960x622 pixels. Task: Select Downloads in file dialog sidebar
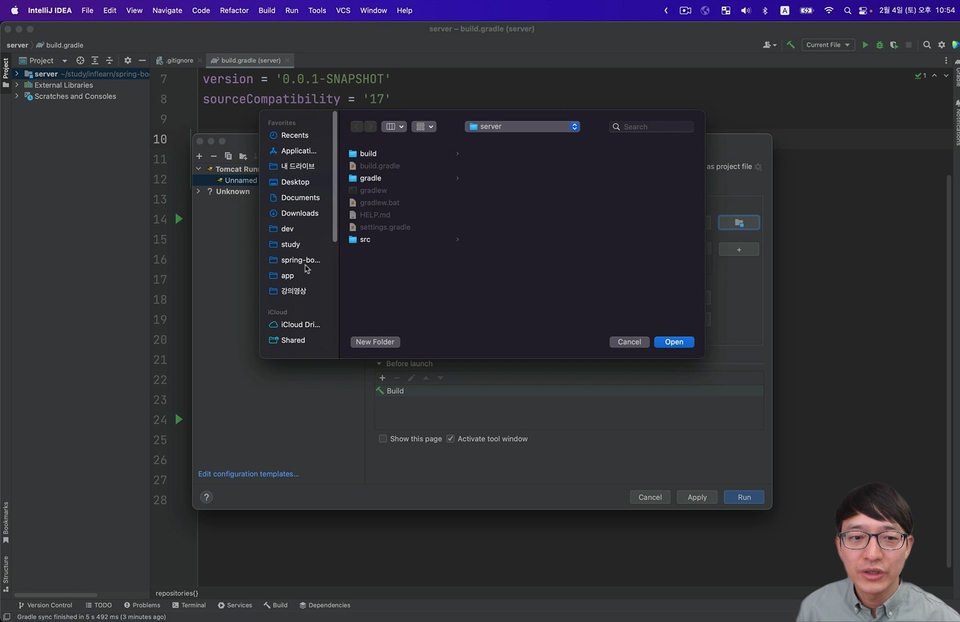point(299,213)
